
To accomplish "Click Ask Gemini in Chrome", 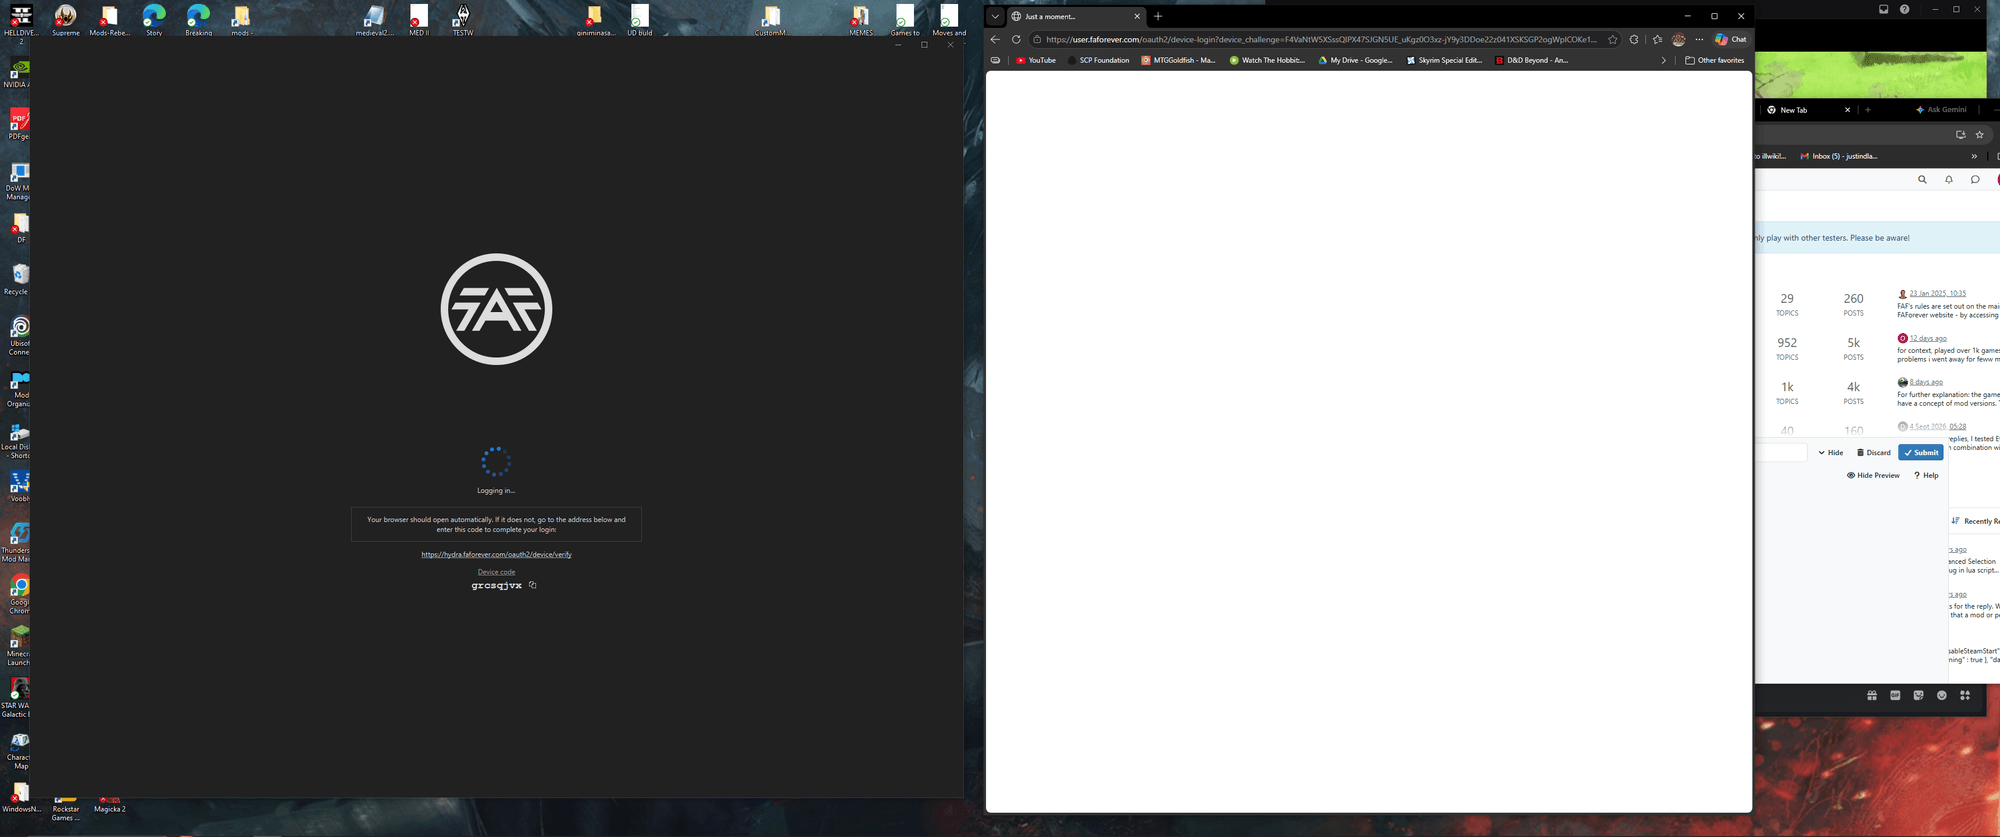I will coord(1941,110).
